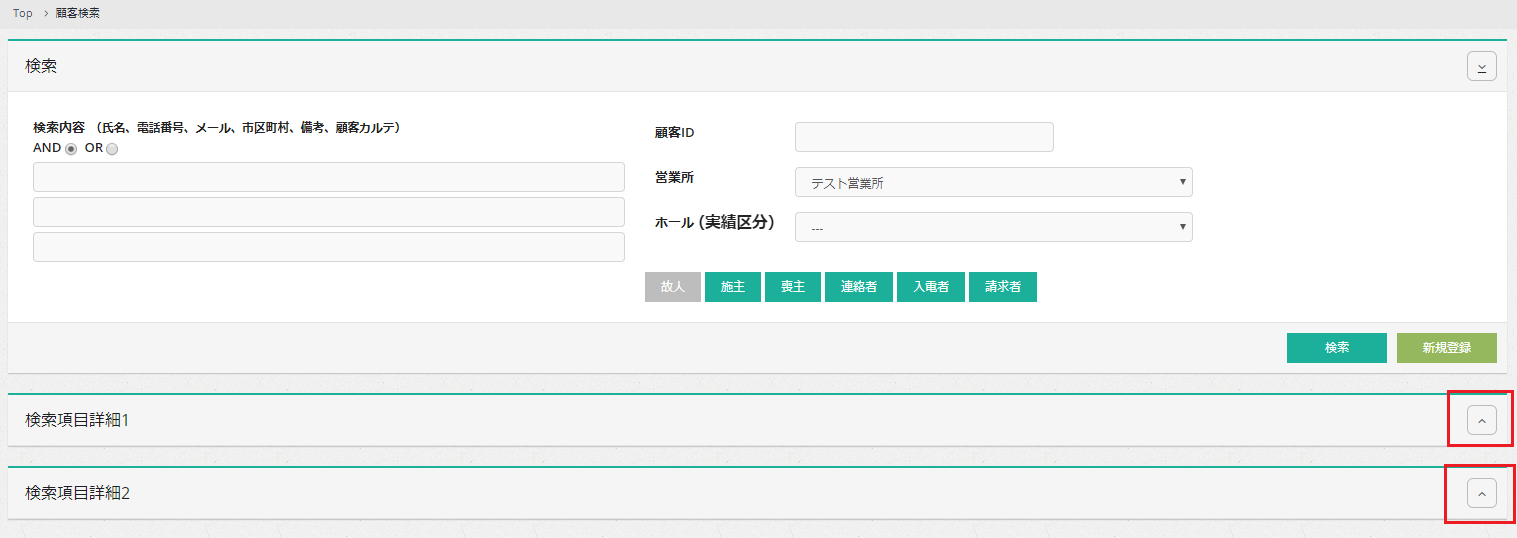Expand the 検索項目詳細2 panel chevron
Image resolution: width=1517 pixels, height=538 pixels.
coord(1481,493)
